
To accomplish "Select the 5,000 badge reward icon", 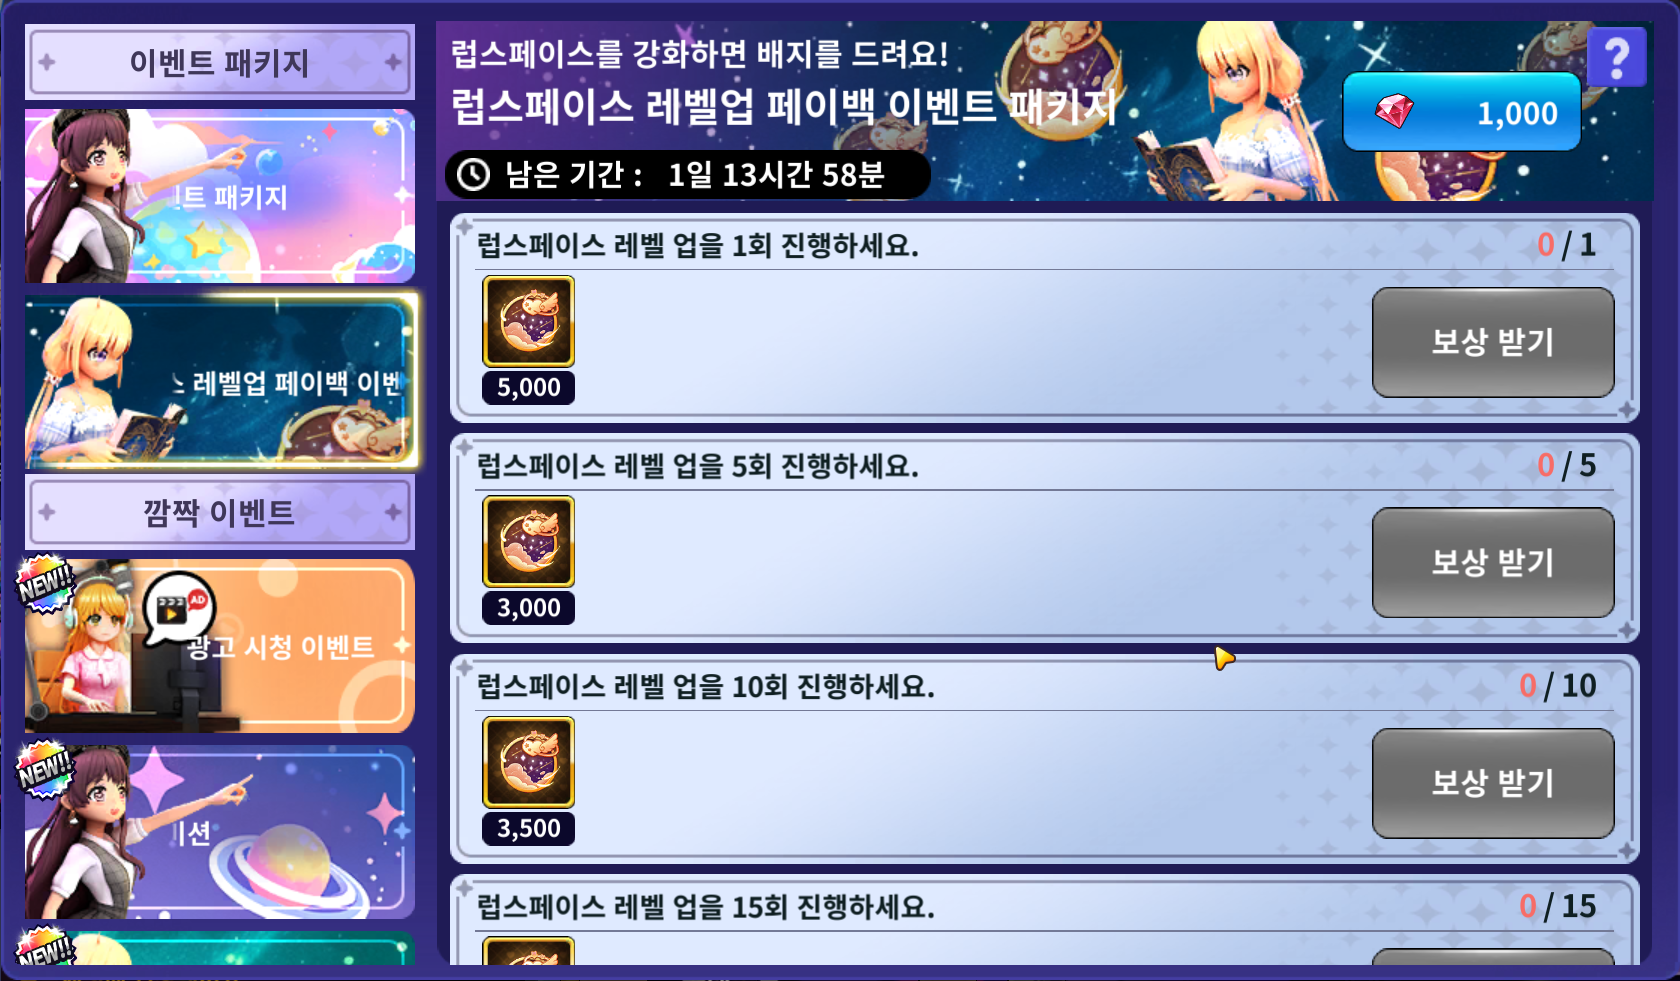I will tap(529, 321).
